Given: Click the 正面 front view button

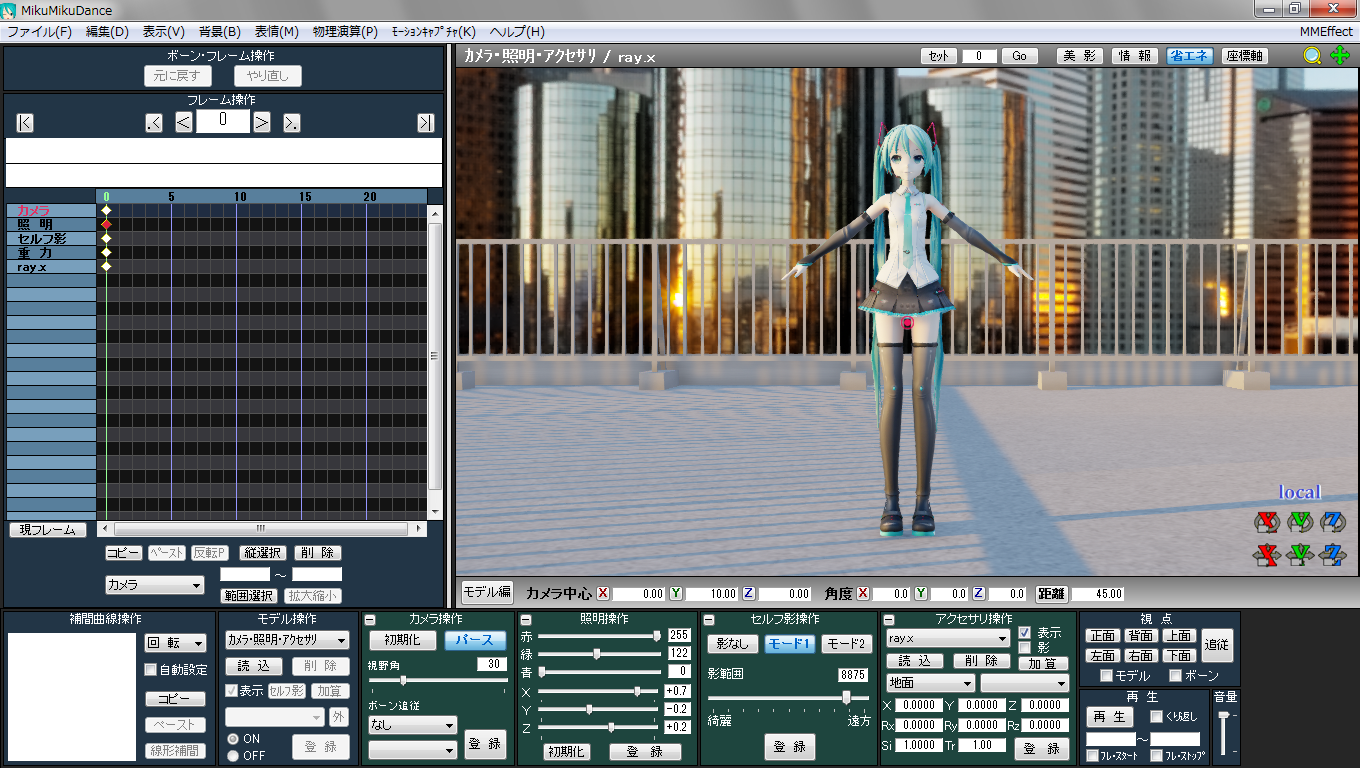Looking at the screenshot, I should tap(1102, 636).
